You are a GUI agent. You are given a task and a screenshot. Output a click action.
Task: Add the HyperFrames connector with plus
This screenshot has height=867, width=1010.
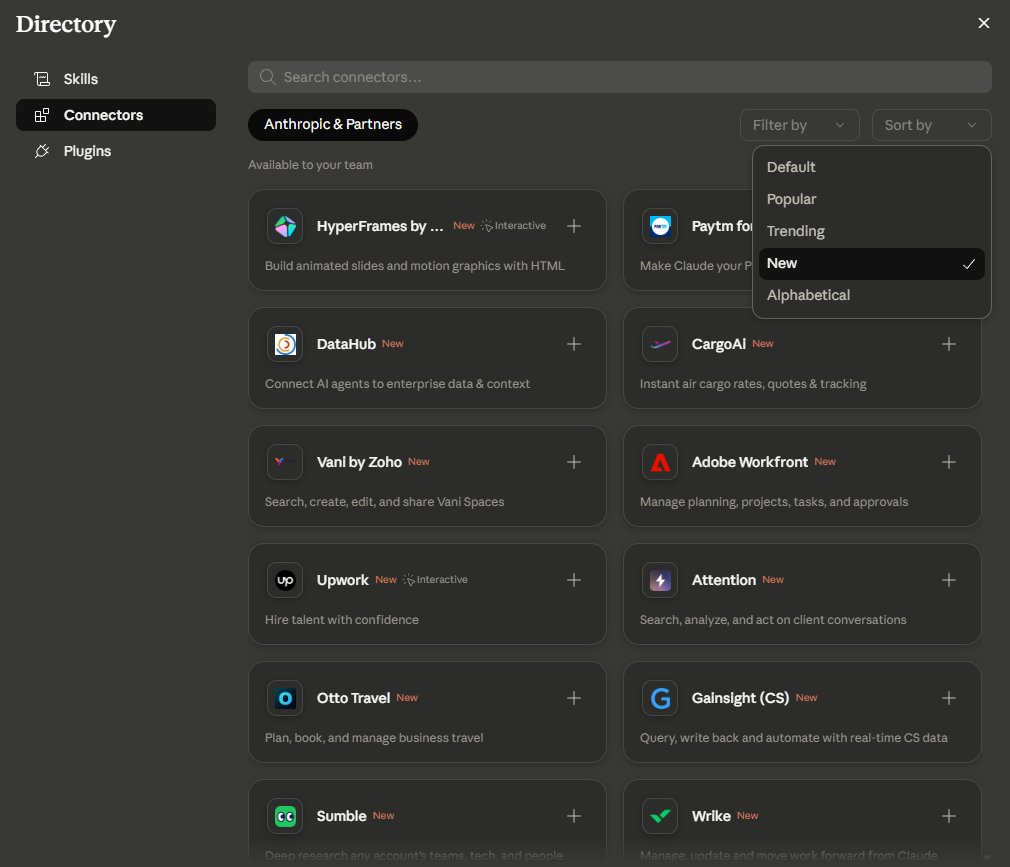pyautogui.click(x=574, y=226)
